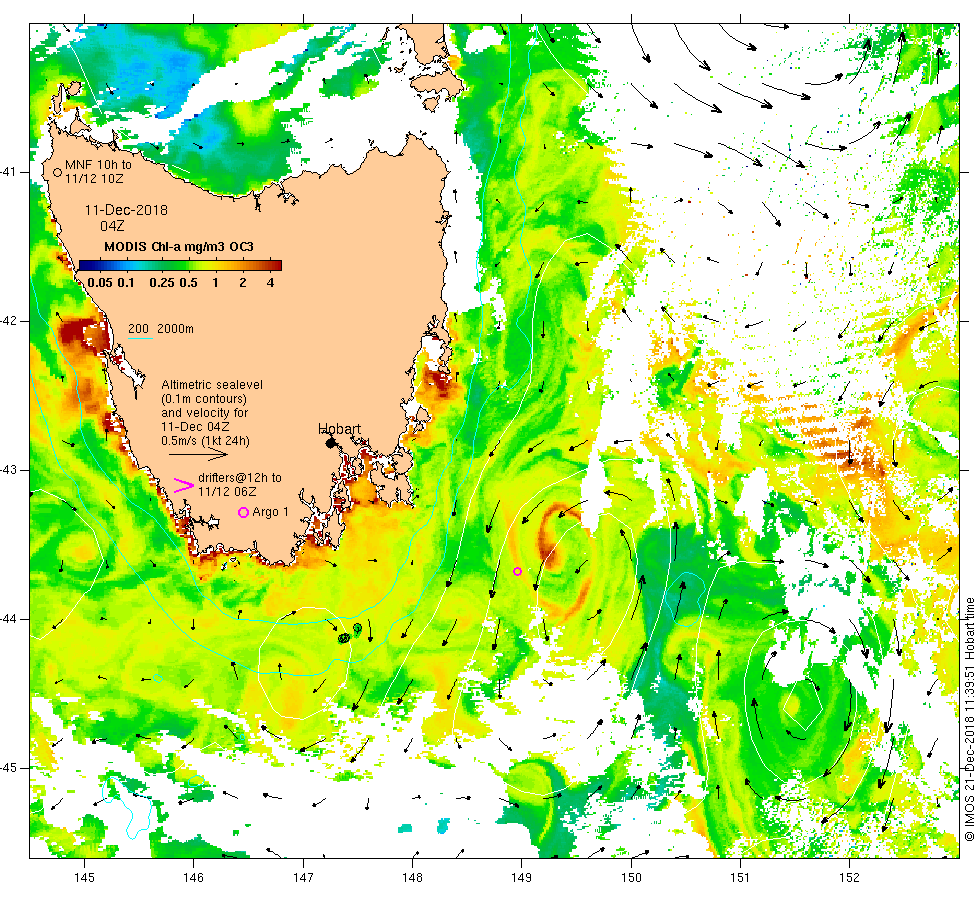The image size is (980, 900).
Task: Click the colorbar value label '4'
Action: [x=270, y=282]
